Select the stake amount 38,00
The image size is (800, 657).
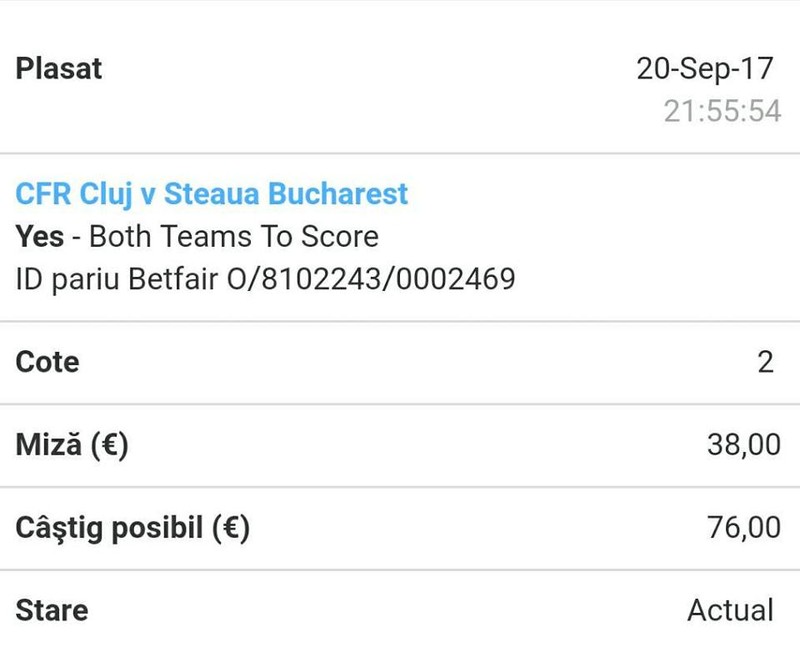click(x=744, y=445)
